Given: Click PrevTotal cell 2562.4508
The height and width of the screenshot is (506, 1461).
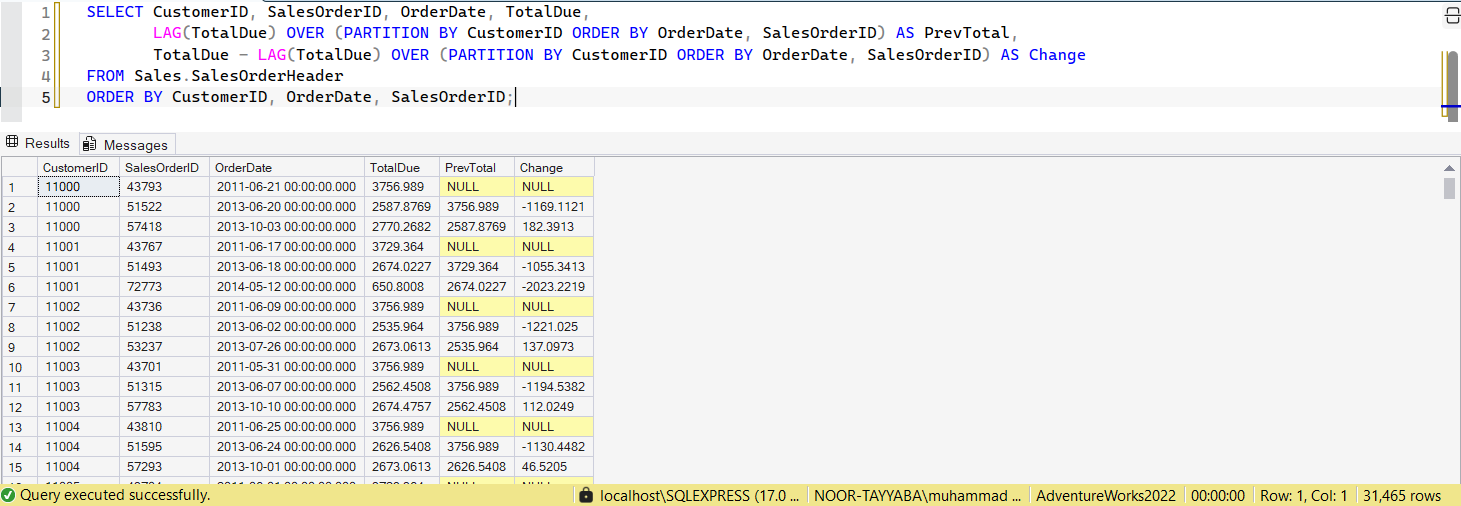Looking at the screenshot, I should pyautogui.click(x=477, y=407).
